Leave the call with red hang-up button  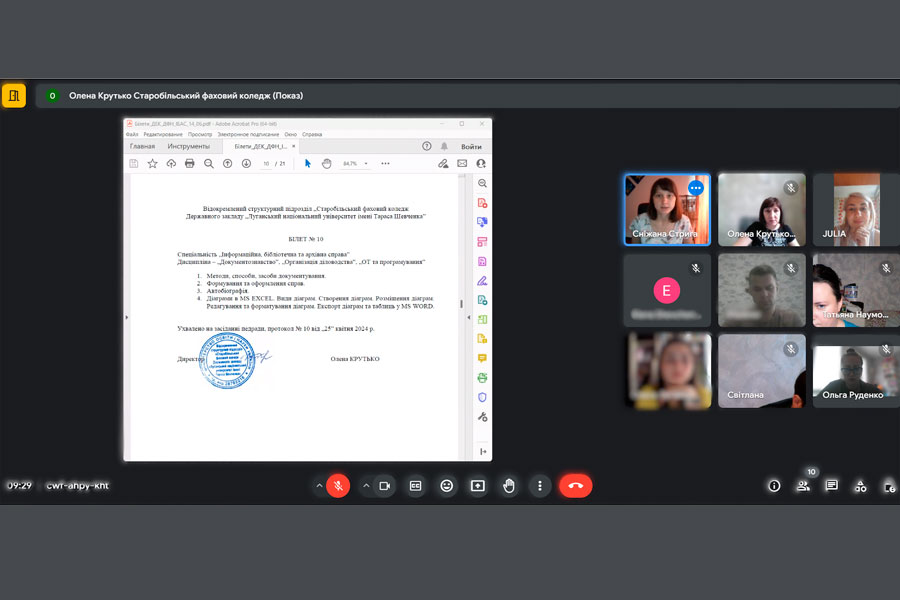click(x=576, y=486)
